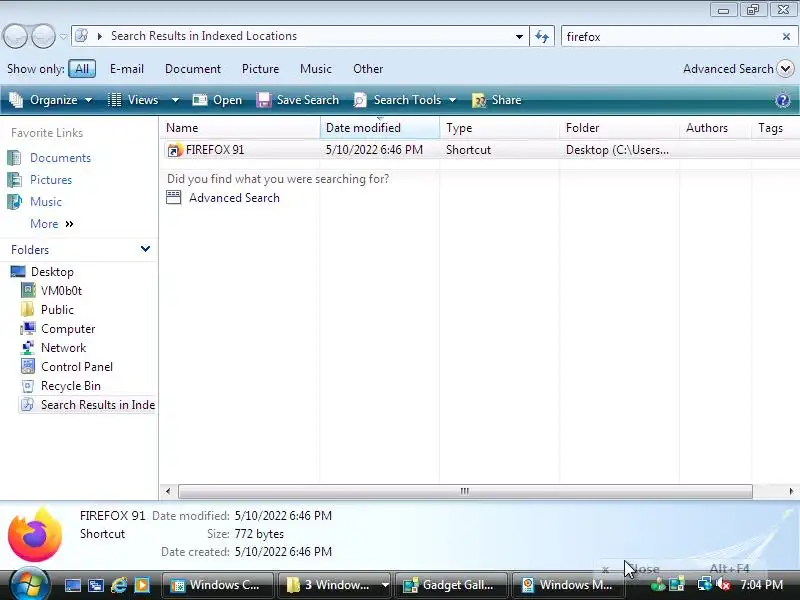Select the Public folder

[57, 310]
